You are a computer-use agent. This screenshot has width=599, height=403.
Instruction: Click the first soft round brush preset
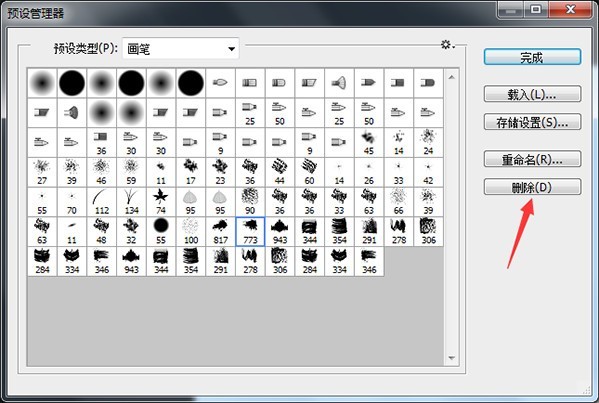pos(42,83)
